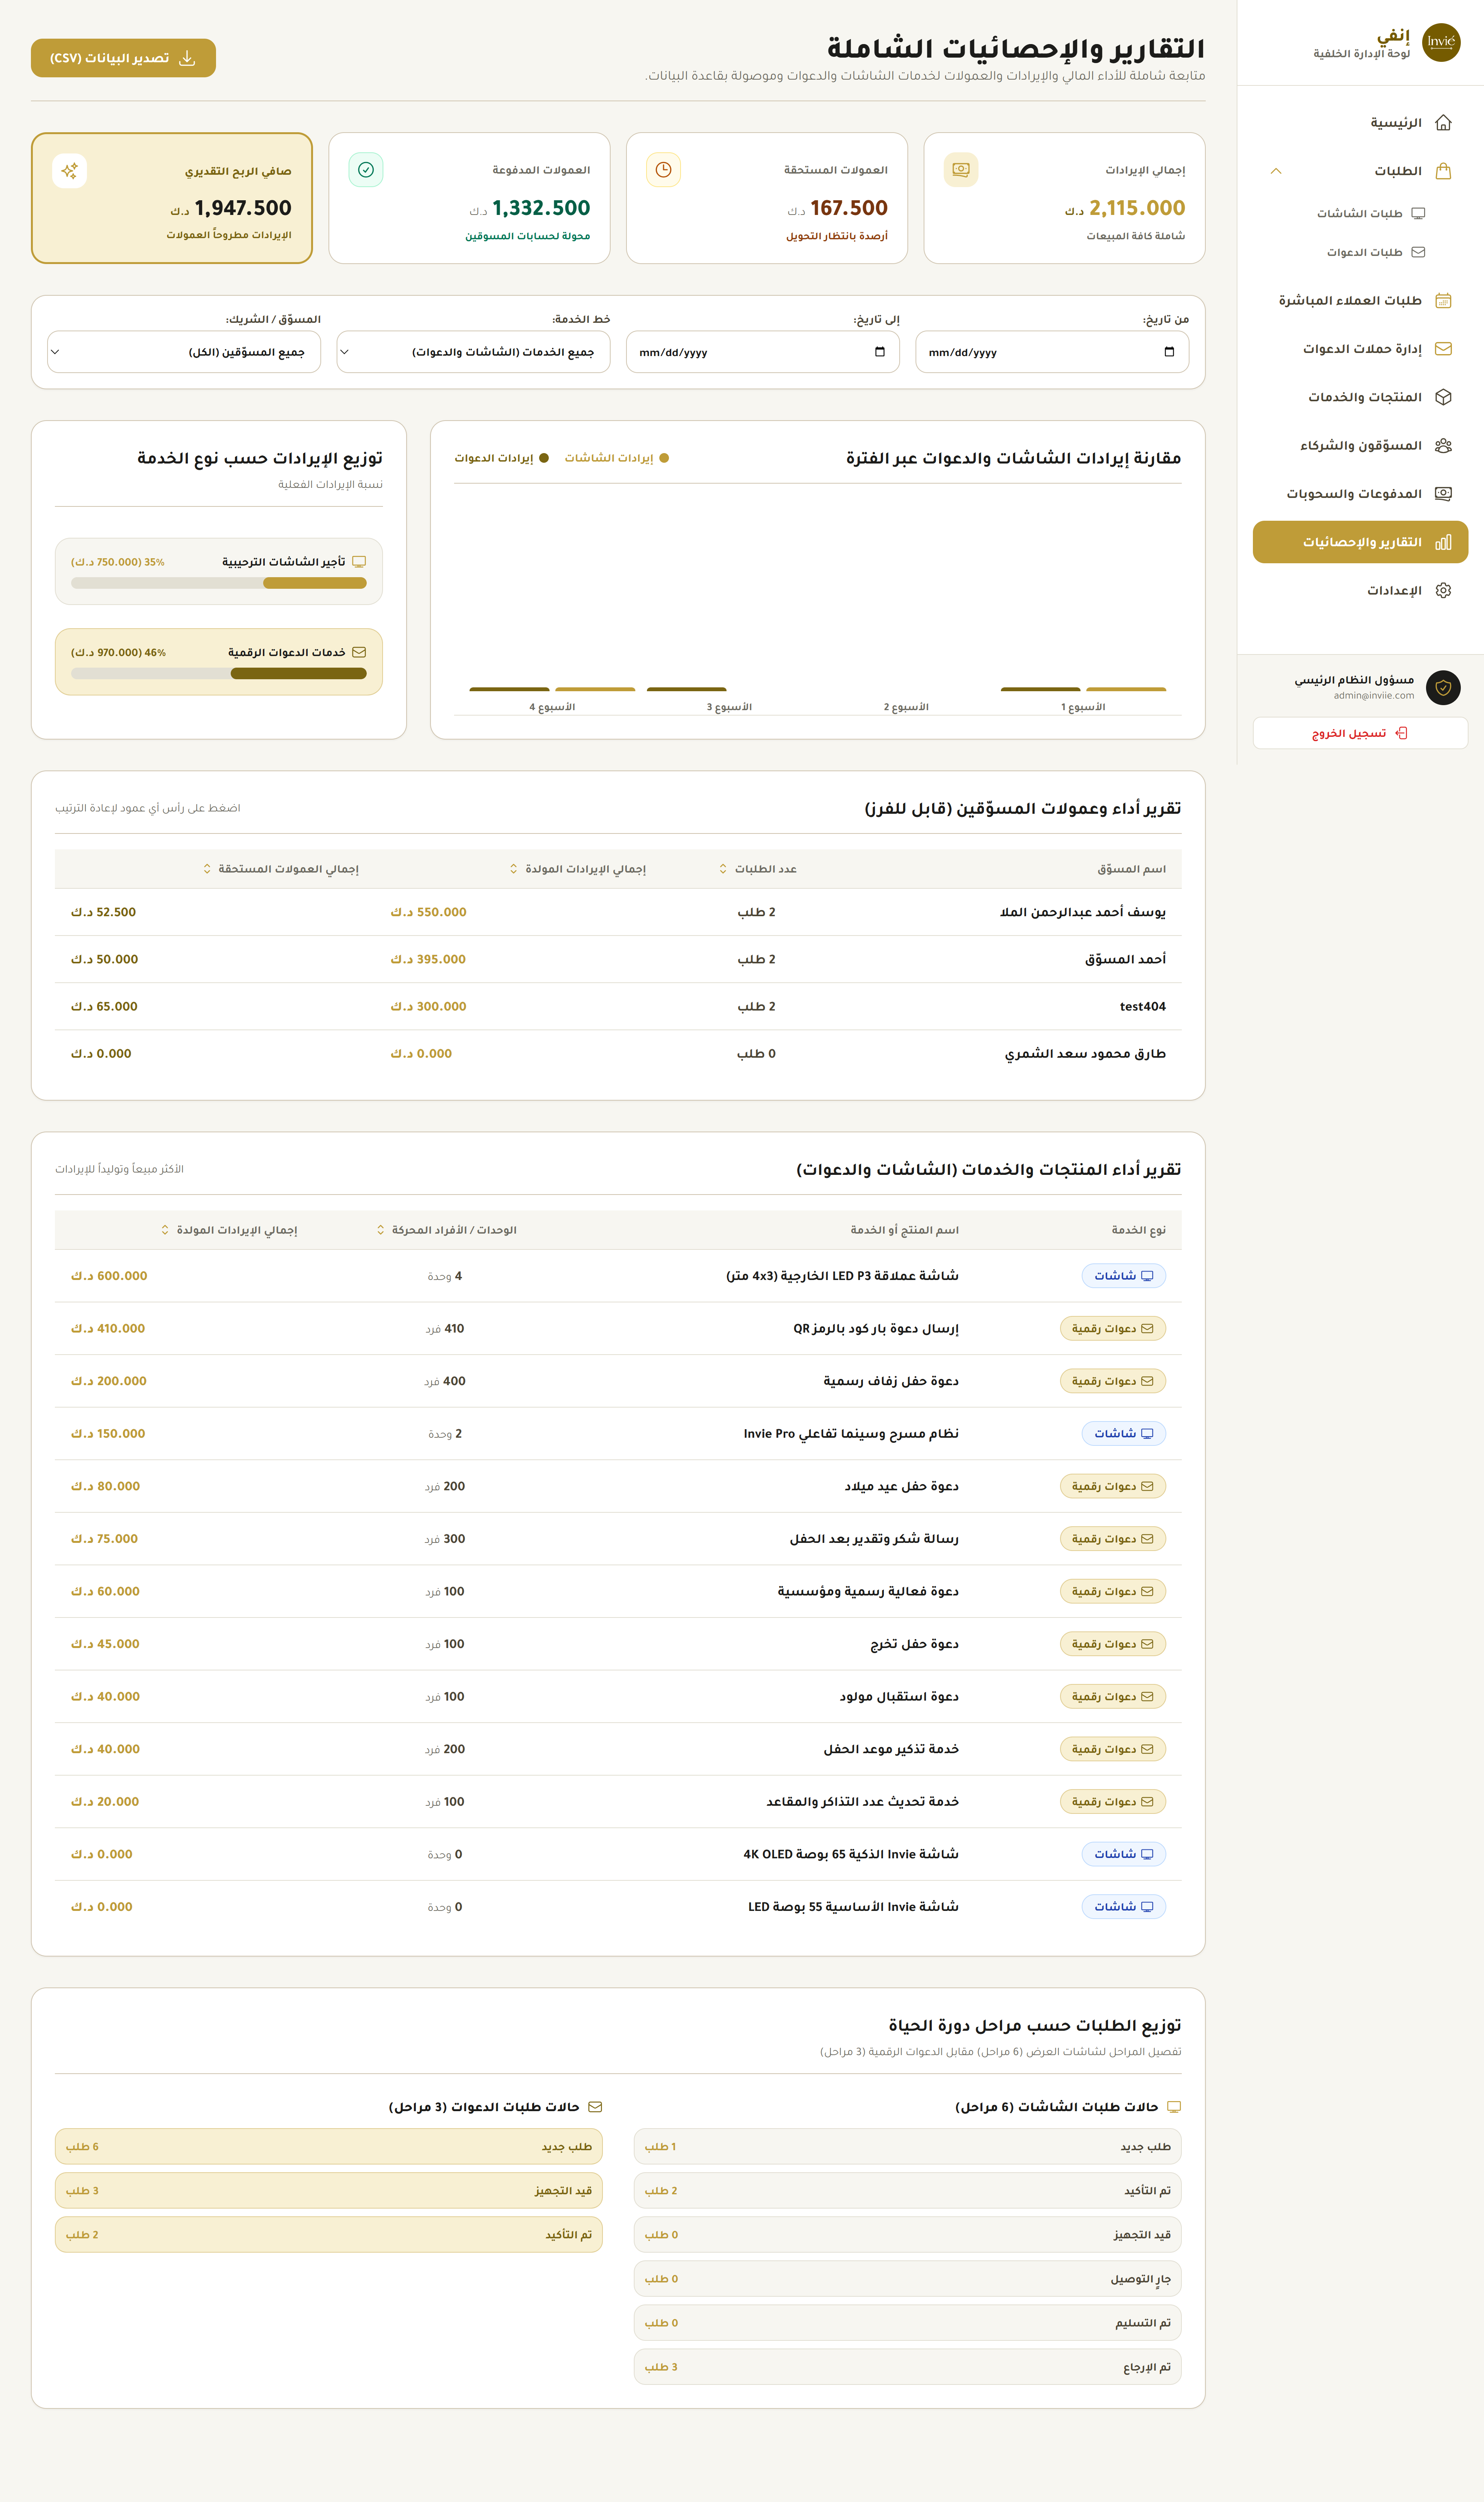The image size is (1484, 2502).
Task: Click marketer name طارق محمود سعد الشمري
Action: tap(1085, 1054)
